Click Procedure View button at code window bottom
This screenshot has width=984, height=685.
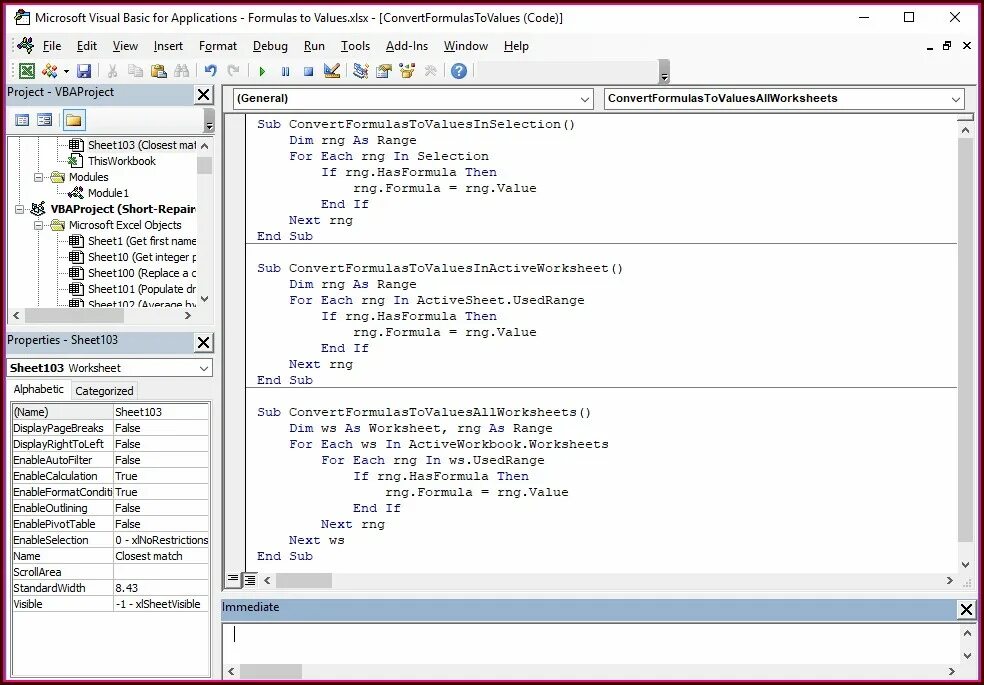(x=233, y=580)
